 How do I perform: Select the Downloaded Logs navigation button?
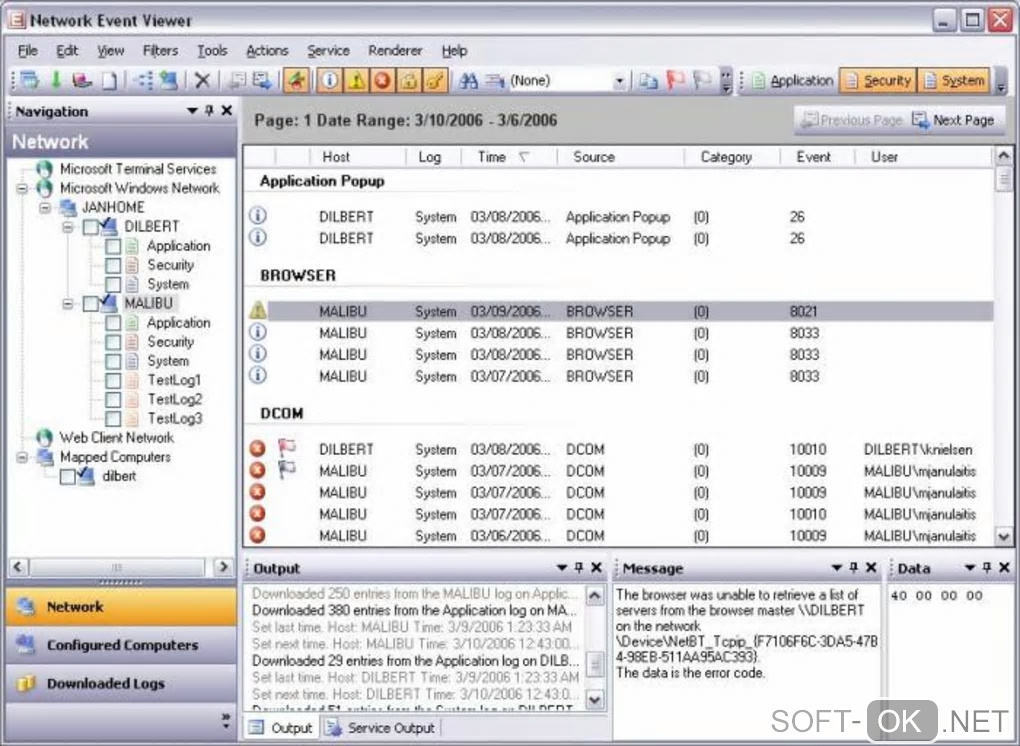click(122, 684)
